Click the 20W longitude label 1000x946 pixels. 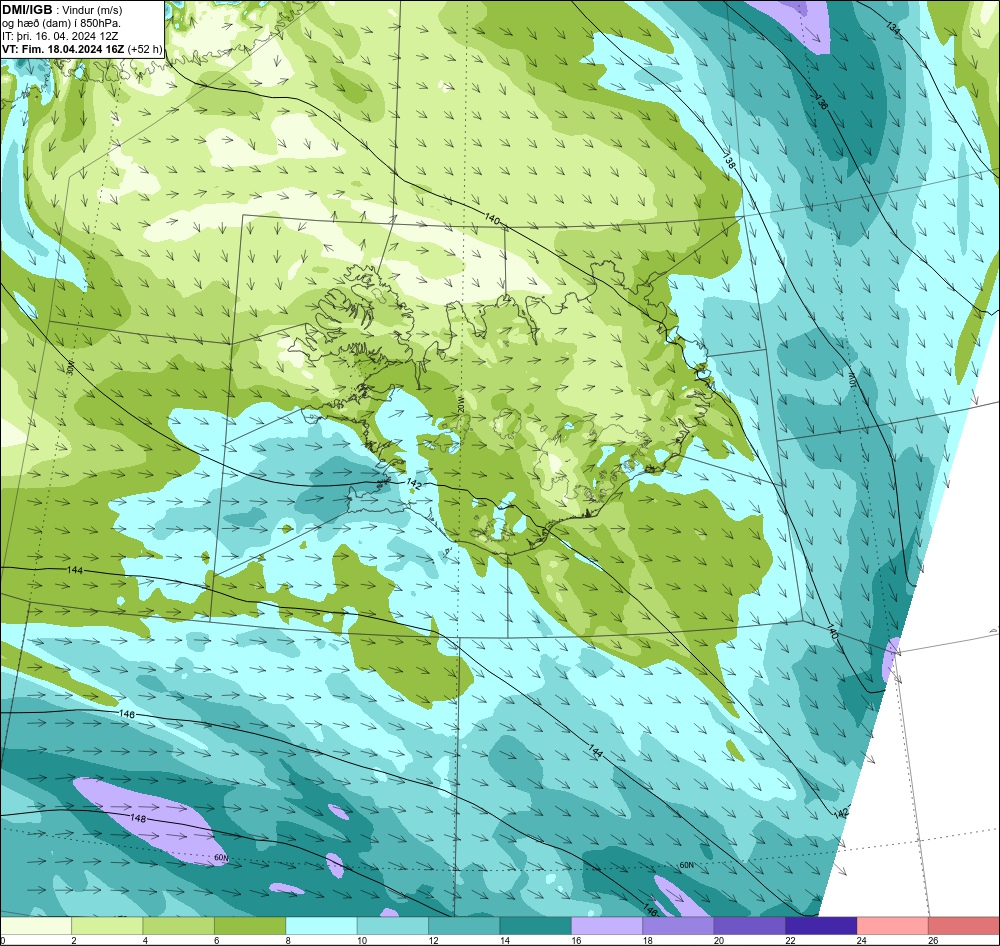point(460,406)
